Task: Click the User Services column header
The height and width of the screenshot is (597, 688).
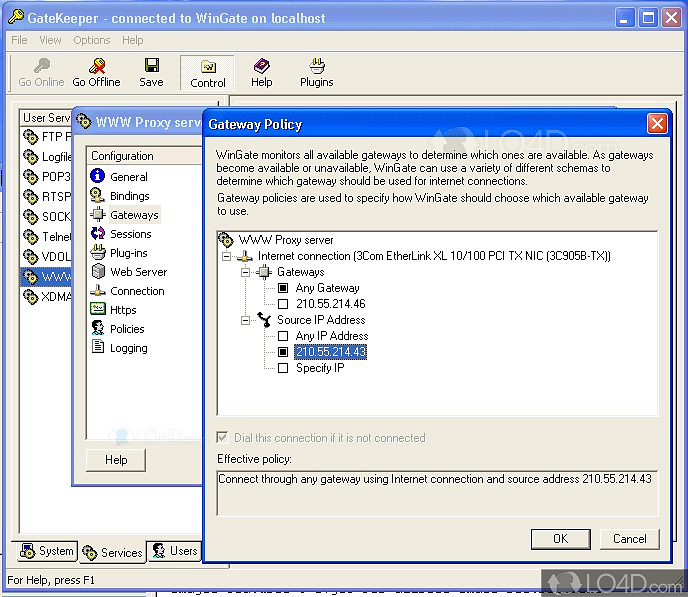Action: tap(46, 118)
